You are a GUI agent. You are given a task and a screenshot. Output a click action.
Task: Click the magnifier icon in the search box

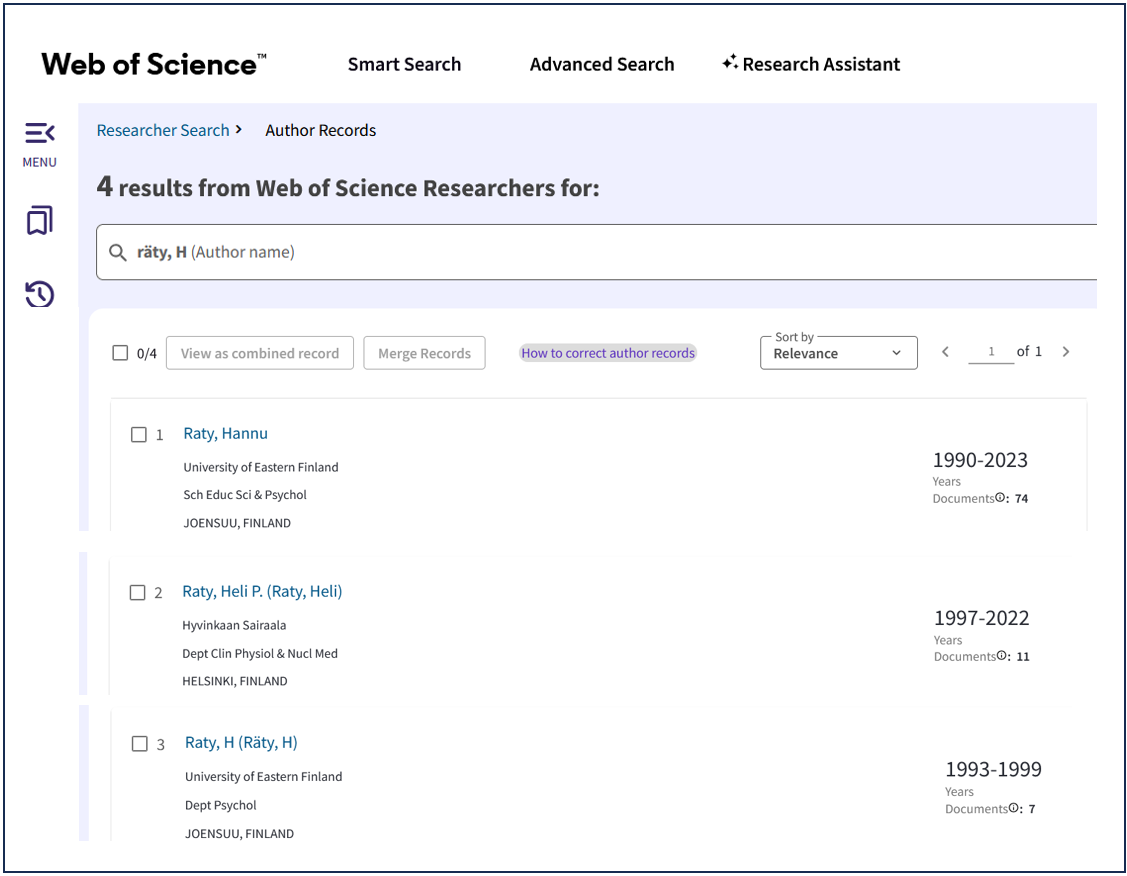coord(118,252)
